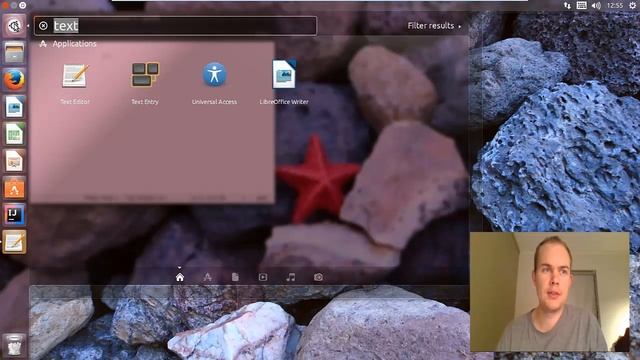Open the keyboard layout indicator

[x=582, y=5]
